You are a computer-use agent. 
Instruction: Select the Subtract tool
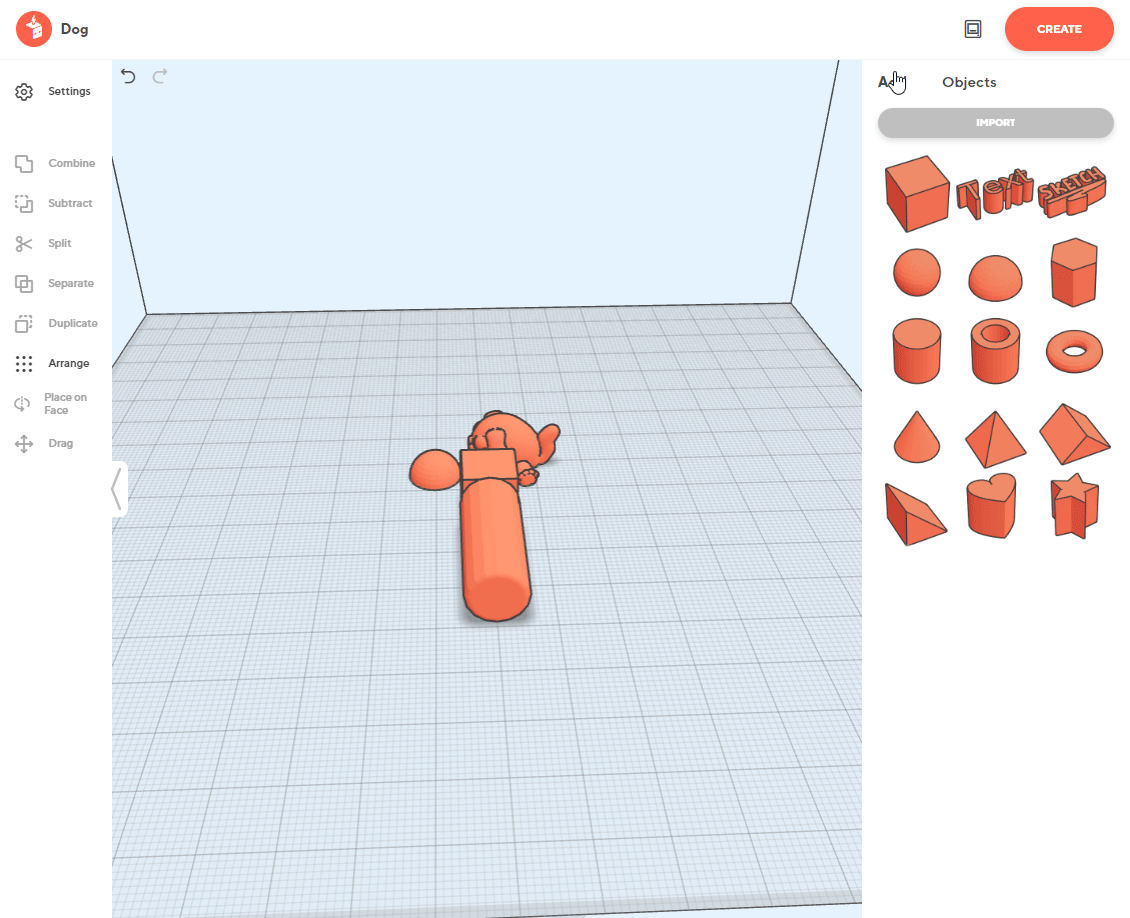(x=56, y=204)
